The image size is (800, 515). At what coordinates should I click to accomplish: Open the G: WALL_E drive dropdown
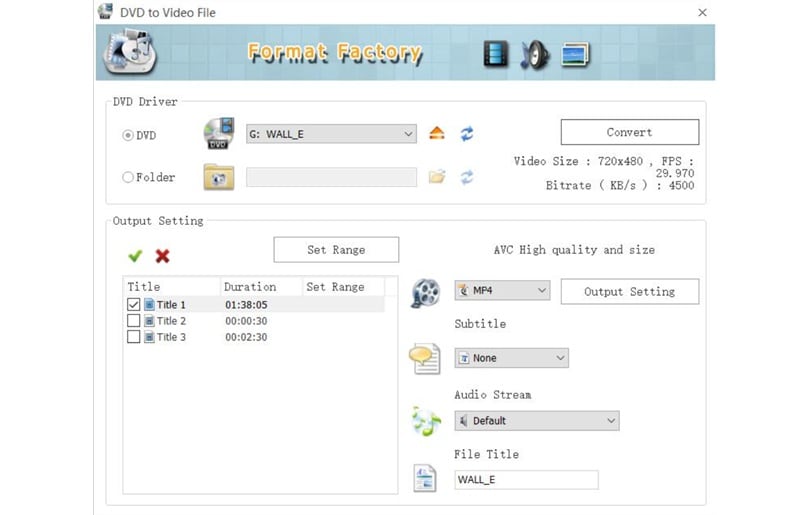[331, 134]
